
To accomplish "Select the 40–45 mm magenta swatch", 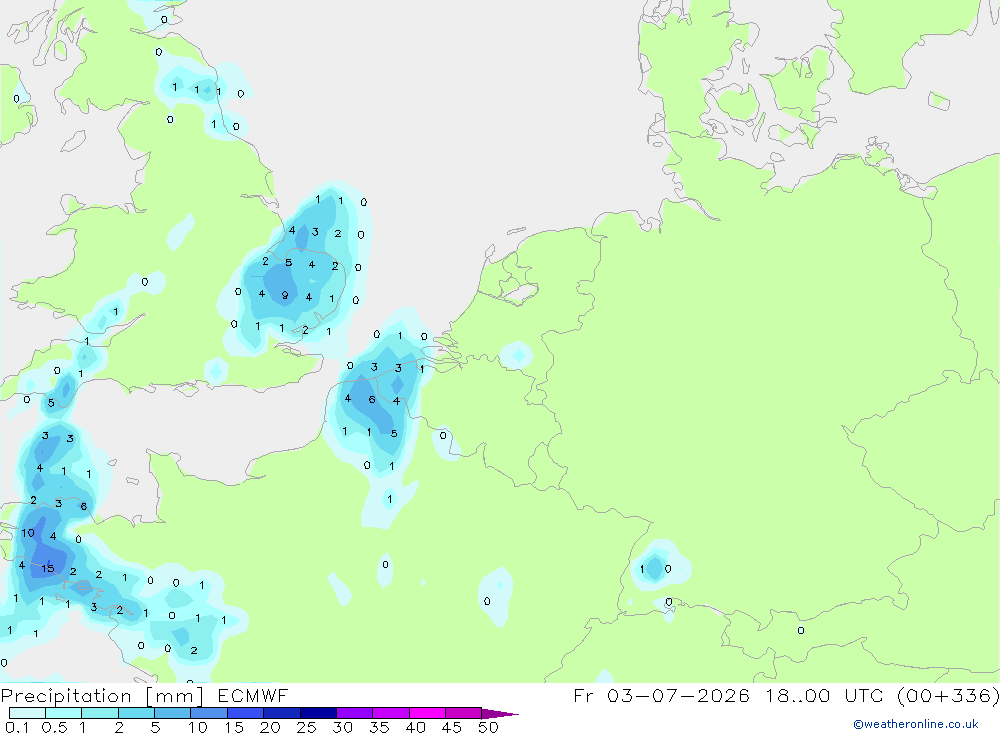I will [x=427, y=713].
